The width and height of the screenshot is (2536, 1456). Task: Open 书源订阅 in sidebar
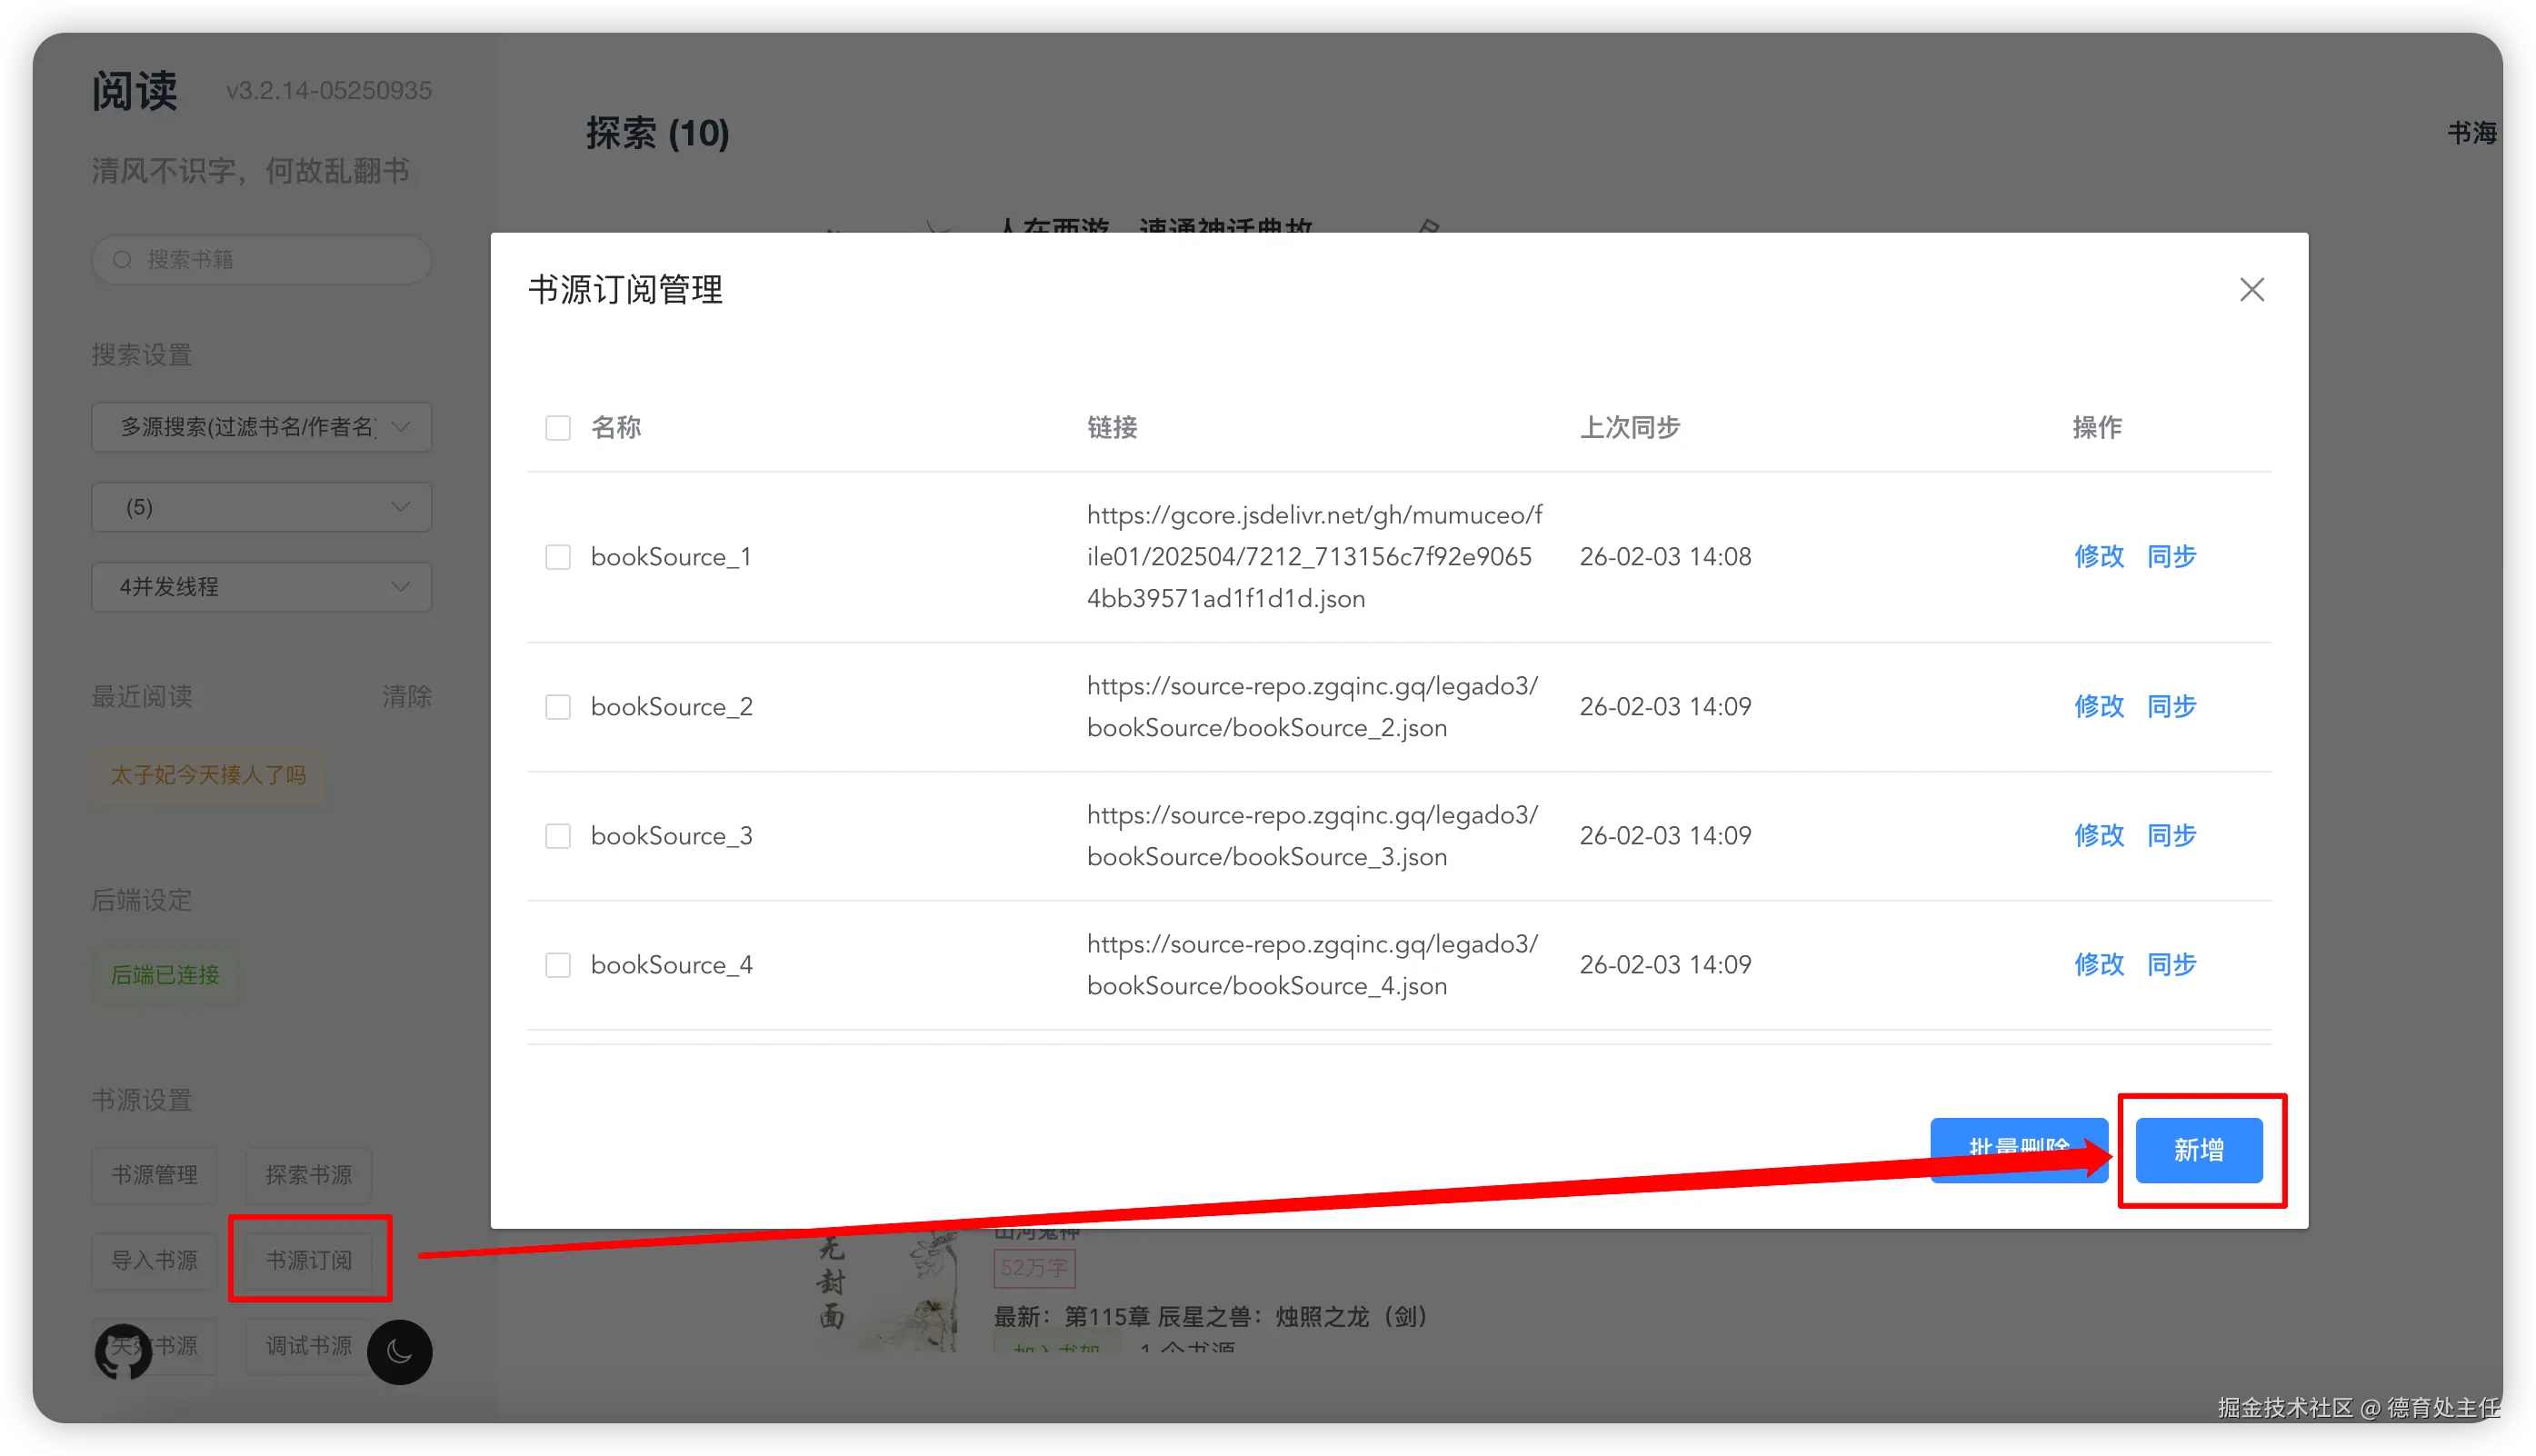[309, 1260]
